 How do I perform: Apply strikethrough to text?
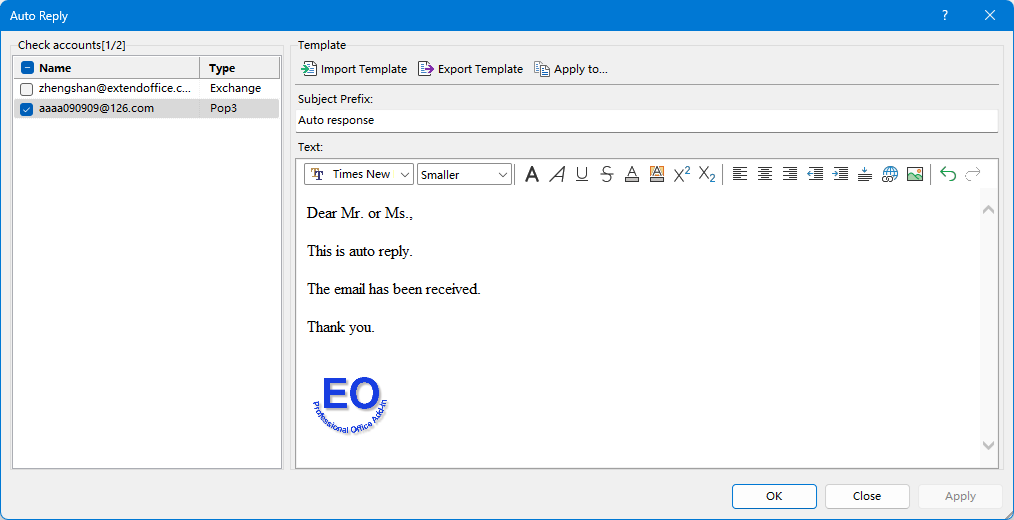607,175
